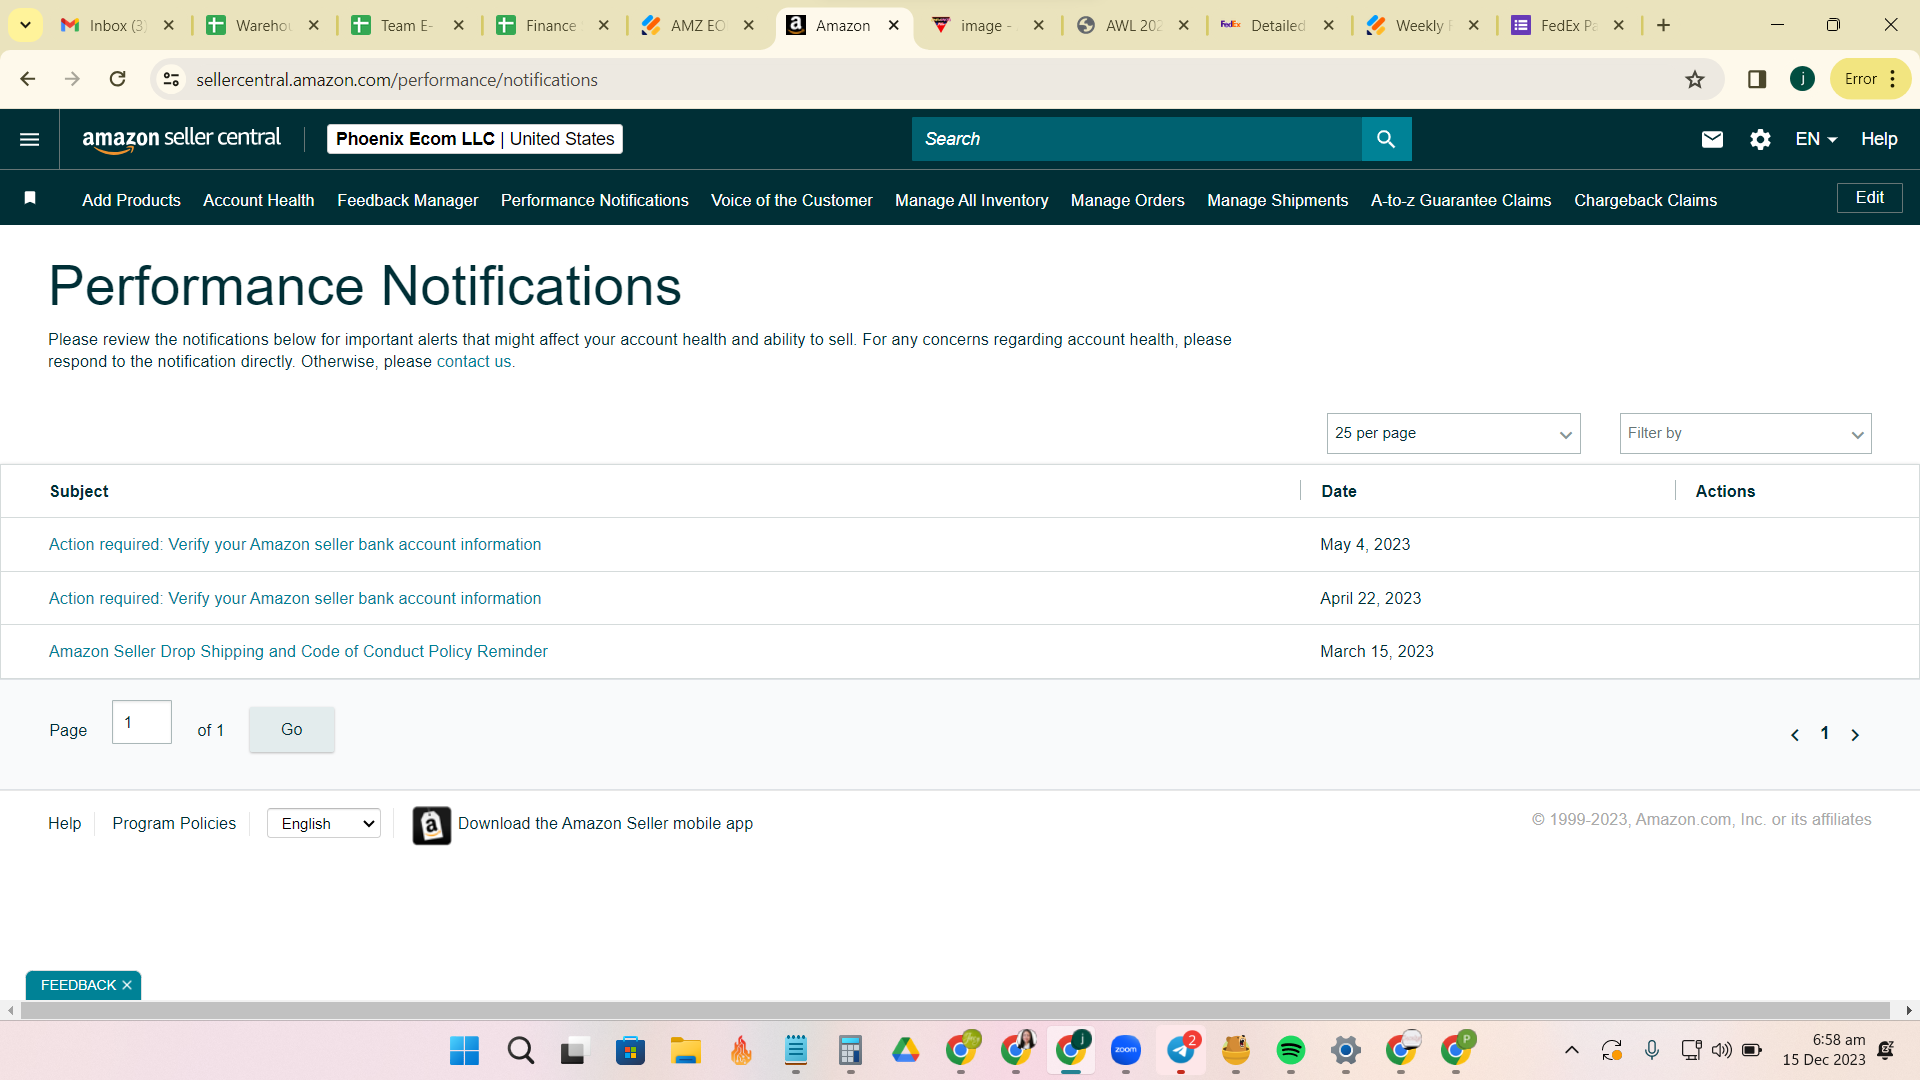Open Telegram from the taskbar
The width and height of the screenshot is (1920, 1080).
click(x=1181, y=1050)
